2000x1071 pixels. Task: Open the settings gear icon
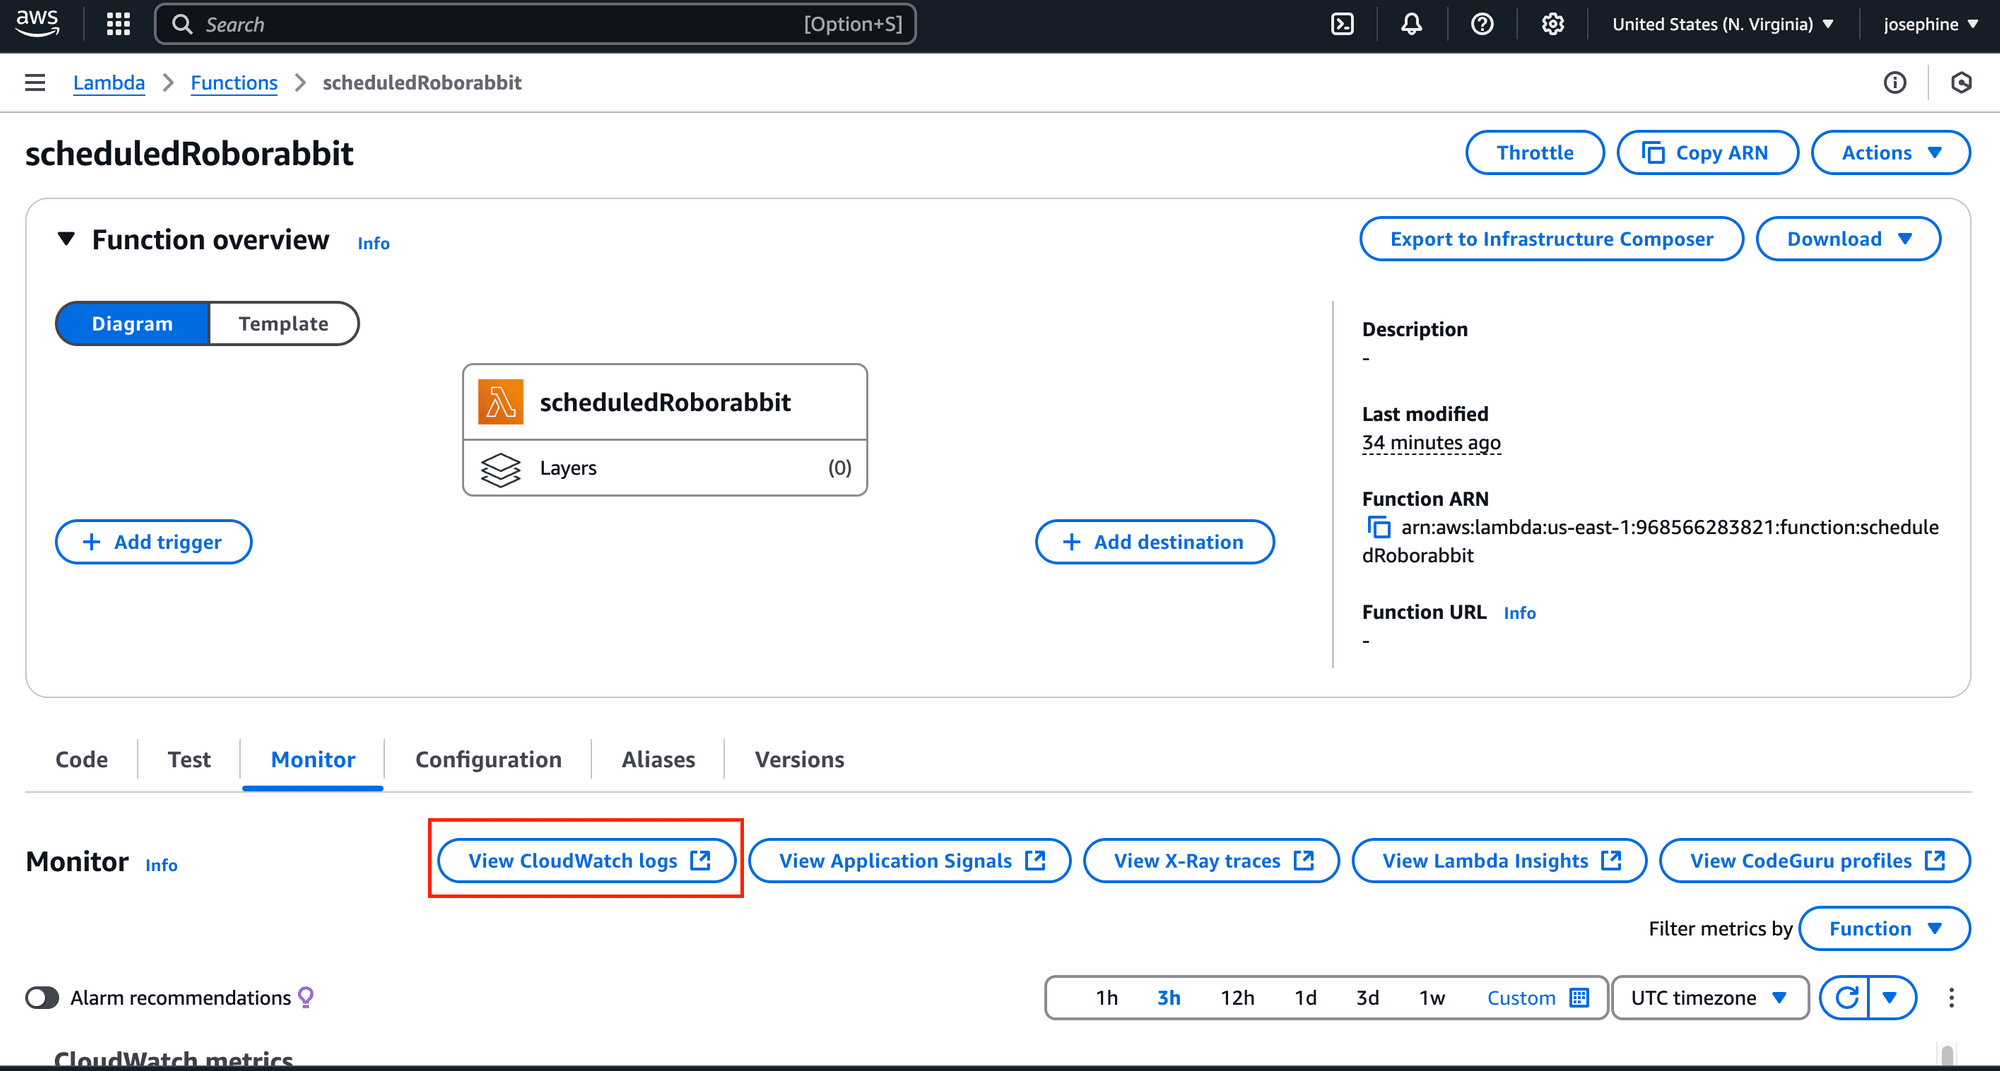(x=1552, y=24)
